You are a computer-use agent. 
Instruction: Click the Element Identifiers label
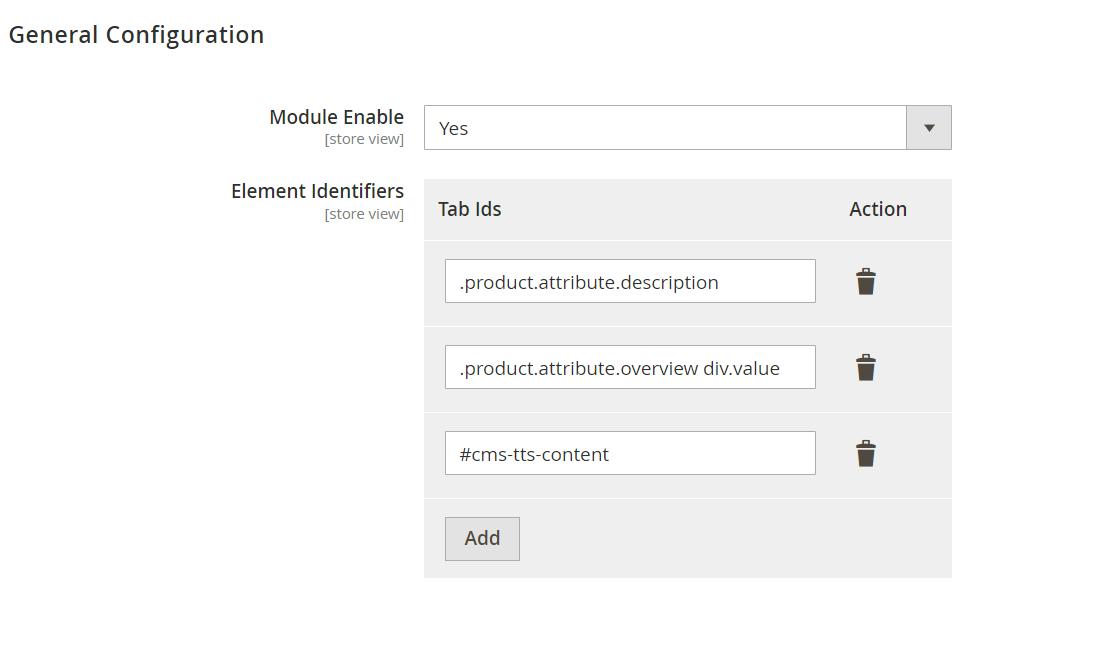pos(317,191)
